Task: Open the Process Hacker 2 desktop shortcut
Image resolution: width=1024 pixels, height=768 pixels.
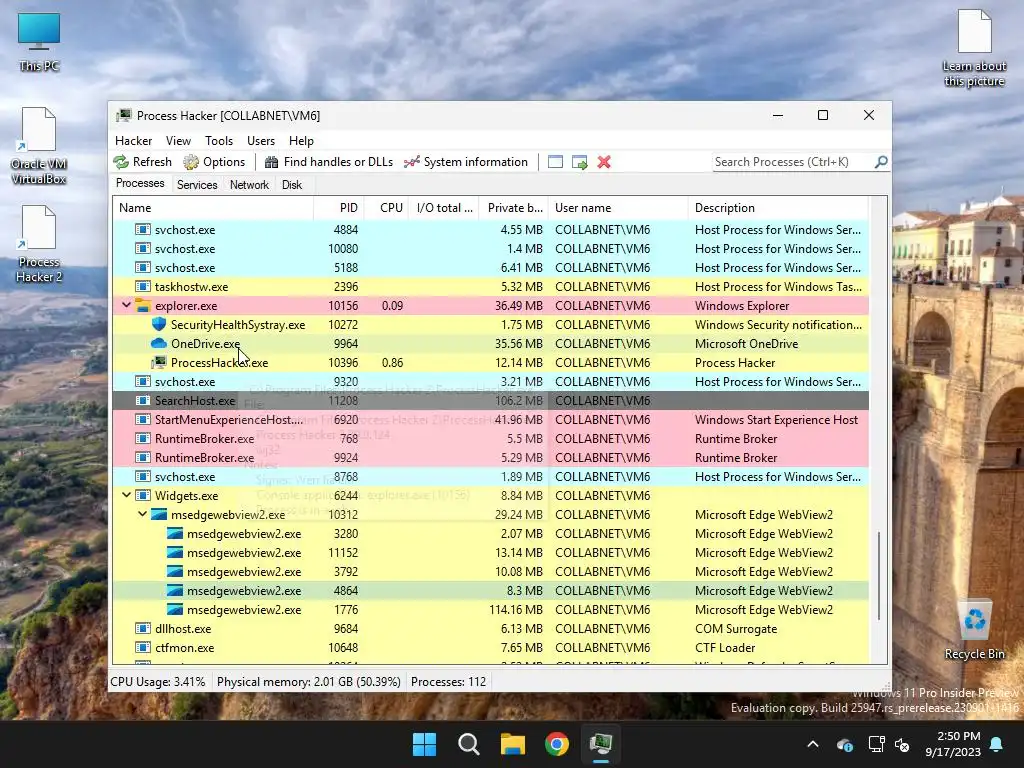Action: coord(39,244)
